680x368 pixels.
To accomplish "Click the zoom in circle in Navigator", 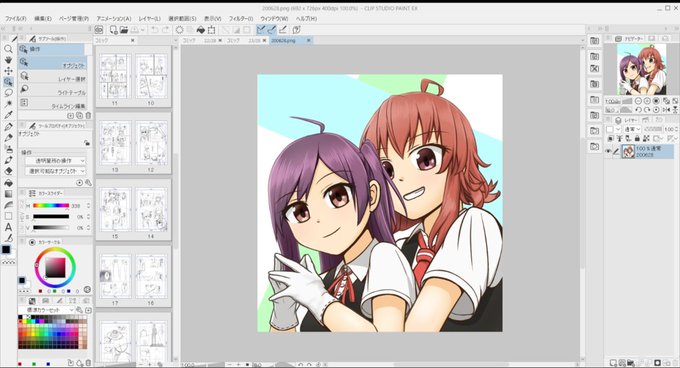I will [x=647, y=101].
